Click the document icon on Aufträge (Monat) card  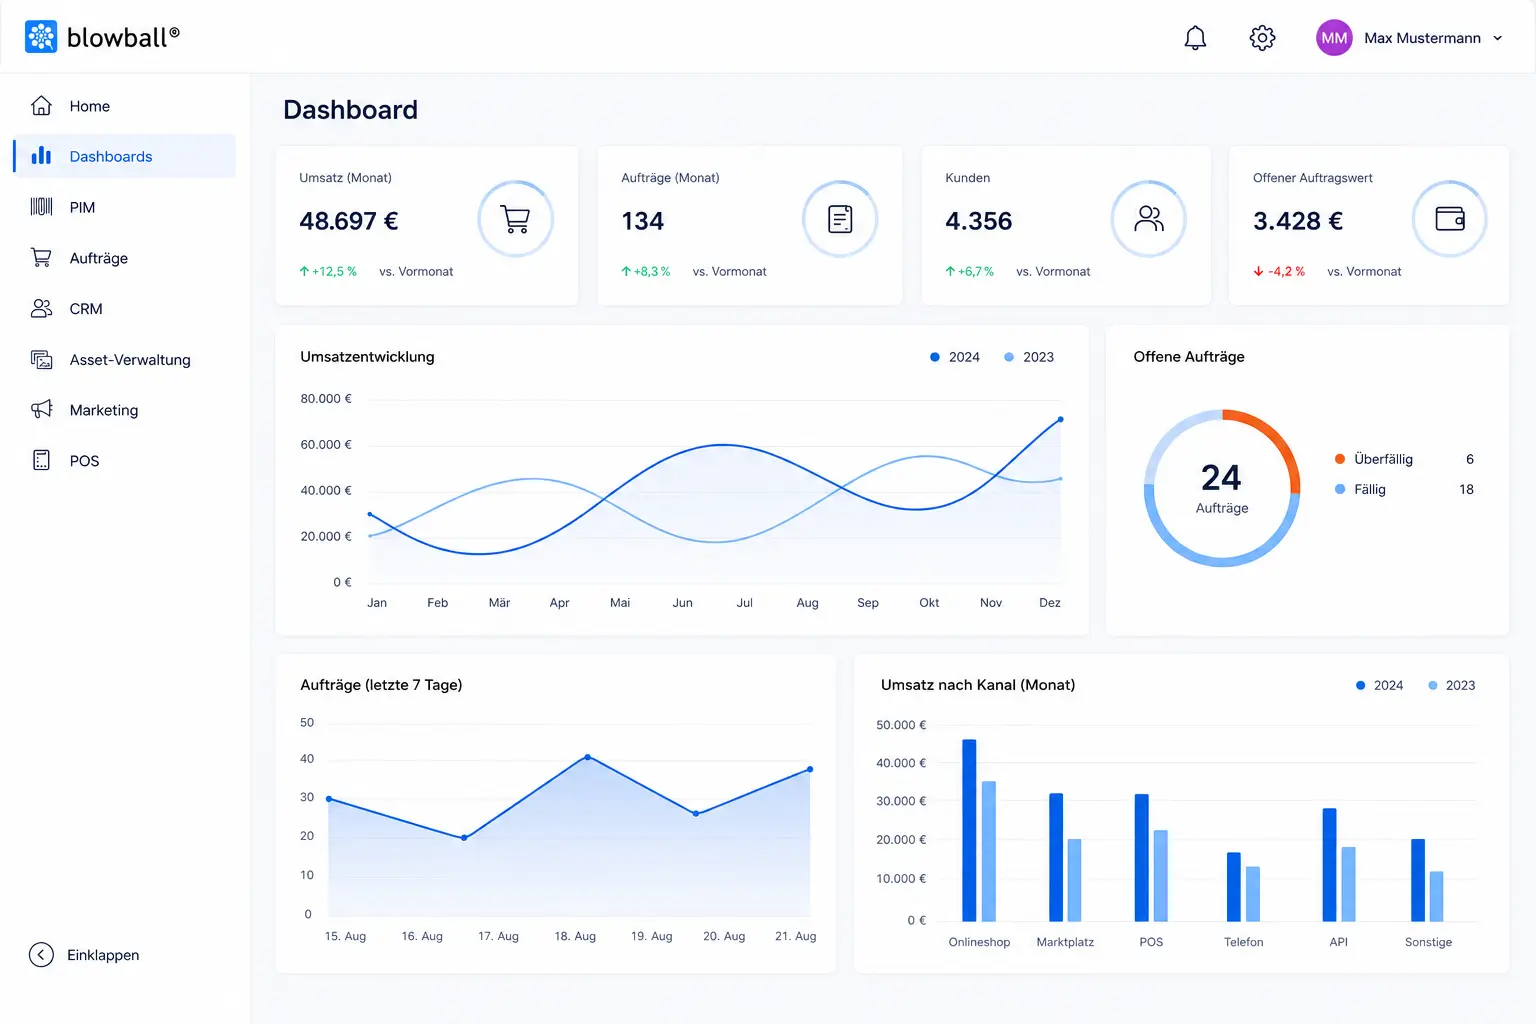tap(840, 219)
